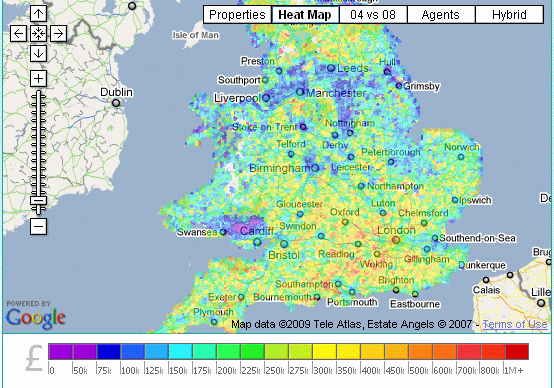This screenshot has height=388, width=554.
Task: Open the 04 vs 08 tab
Action: click(x=373, y=15)
